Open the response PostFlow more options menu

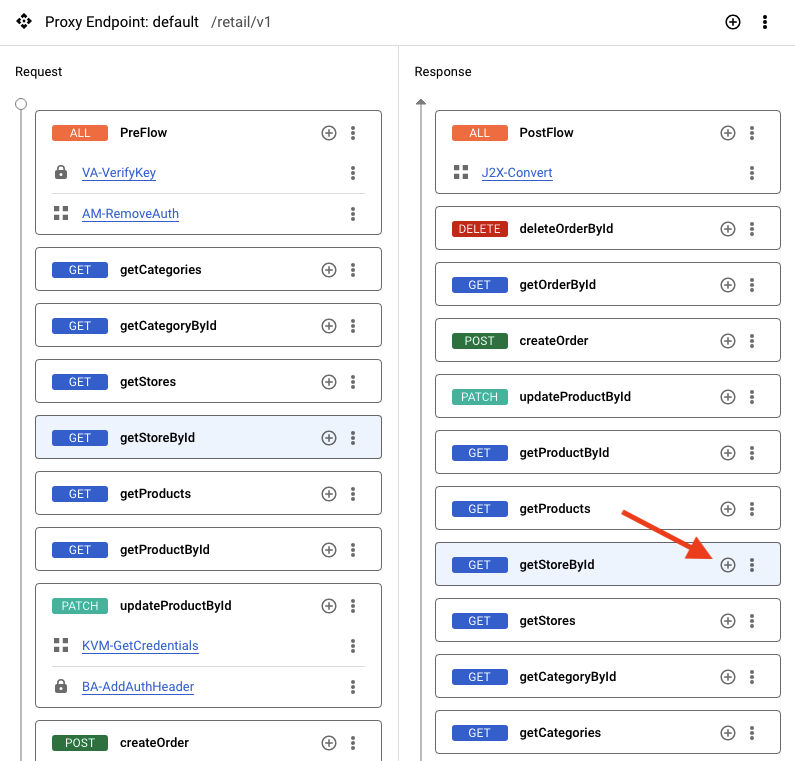(752, 133)
